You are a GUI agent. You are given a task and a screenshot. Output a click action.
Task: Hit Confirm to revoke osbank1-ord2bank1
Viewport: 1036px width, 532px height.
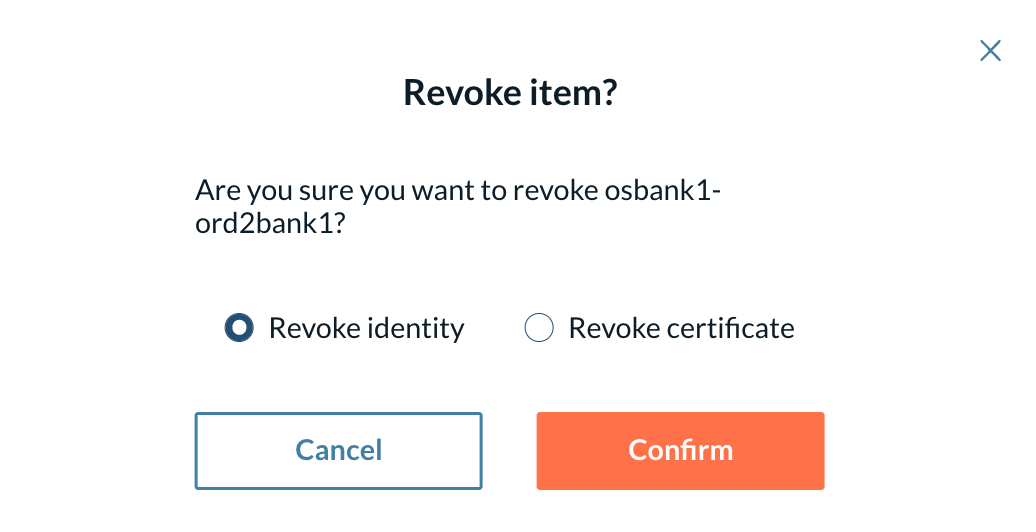(x=680, y=451)
